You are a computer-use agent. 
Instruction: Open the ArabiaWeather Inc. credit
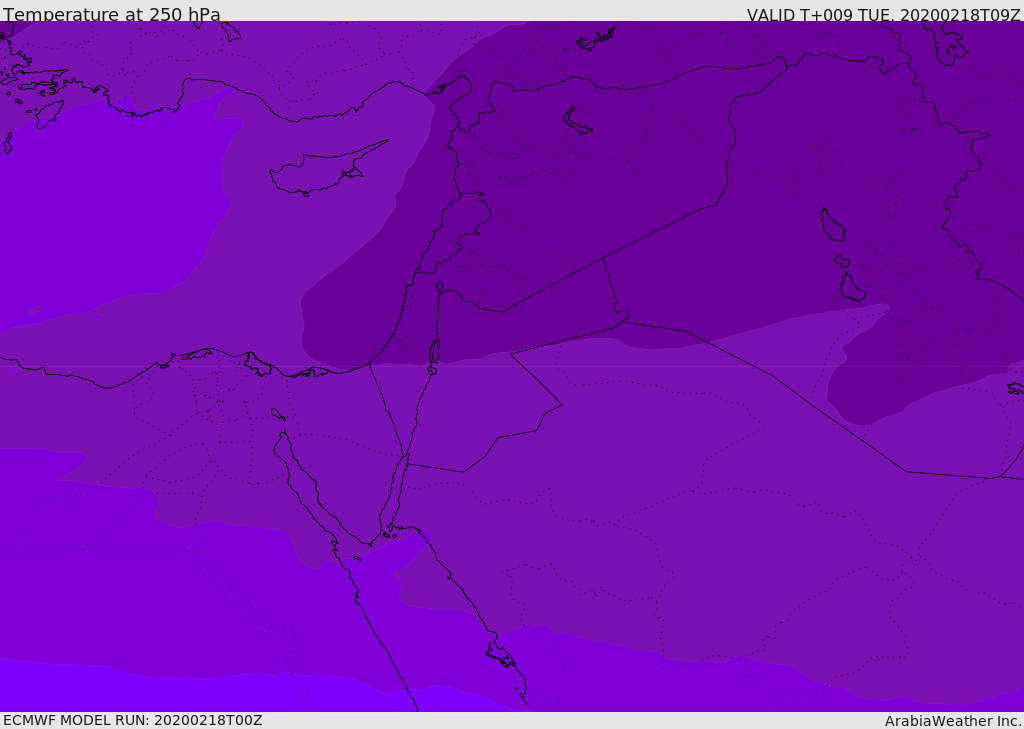pos(953,721)
